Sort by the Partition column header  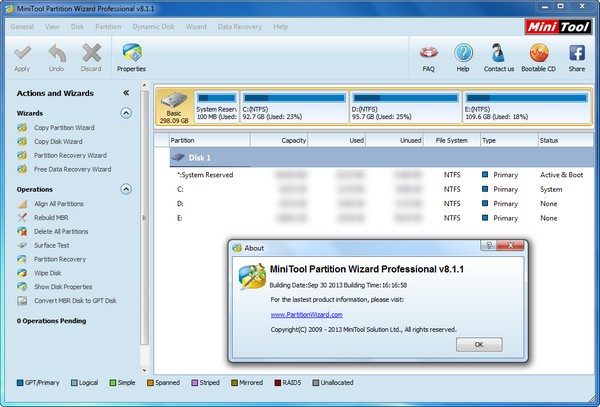(x=209, y=140)
